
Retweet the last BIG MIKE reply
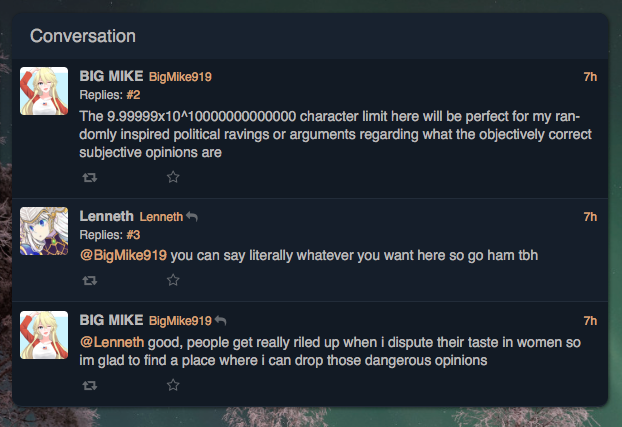click(x=89, y=385)
